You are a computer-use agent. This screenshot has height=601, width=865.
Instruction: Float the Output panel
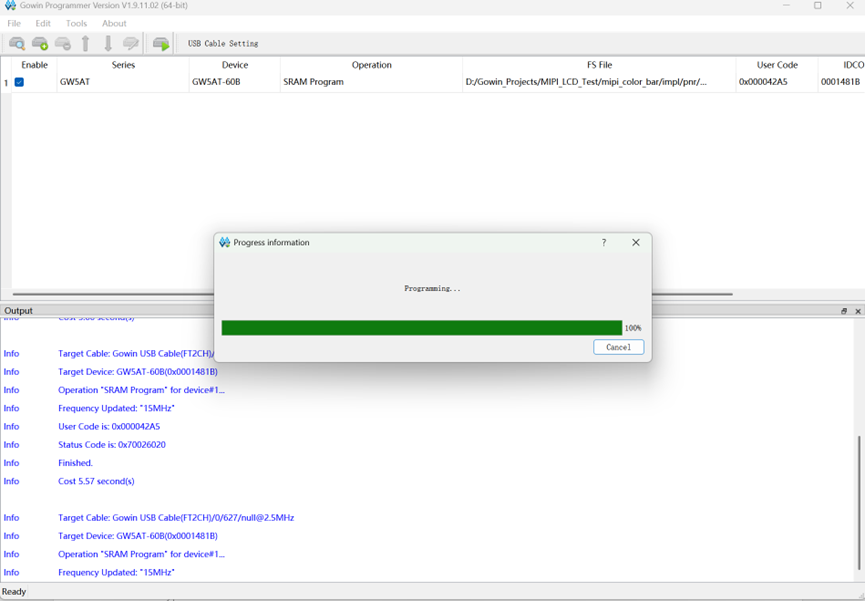click(x=844, y=311)
